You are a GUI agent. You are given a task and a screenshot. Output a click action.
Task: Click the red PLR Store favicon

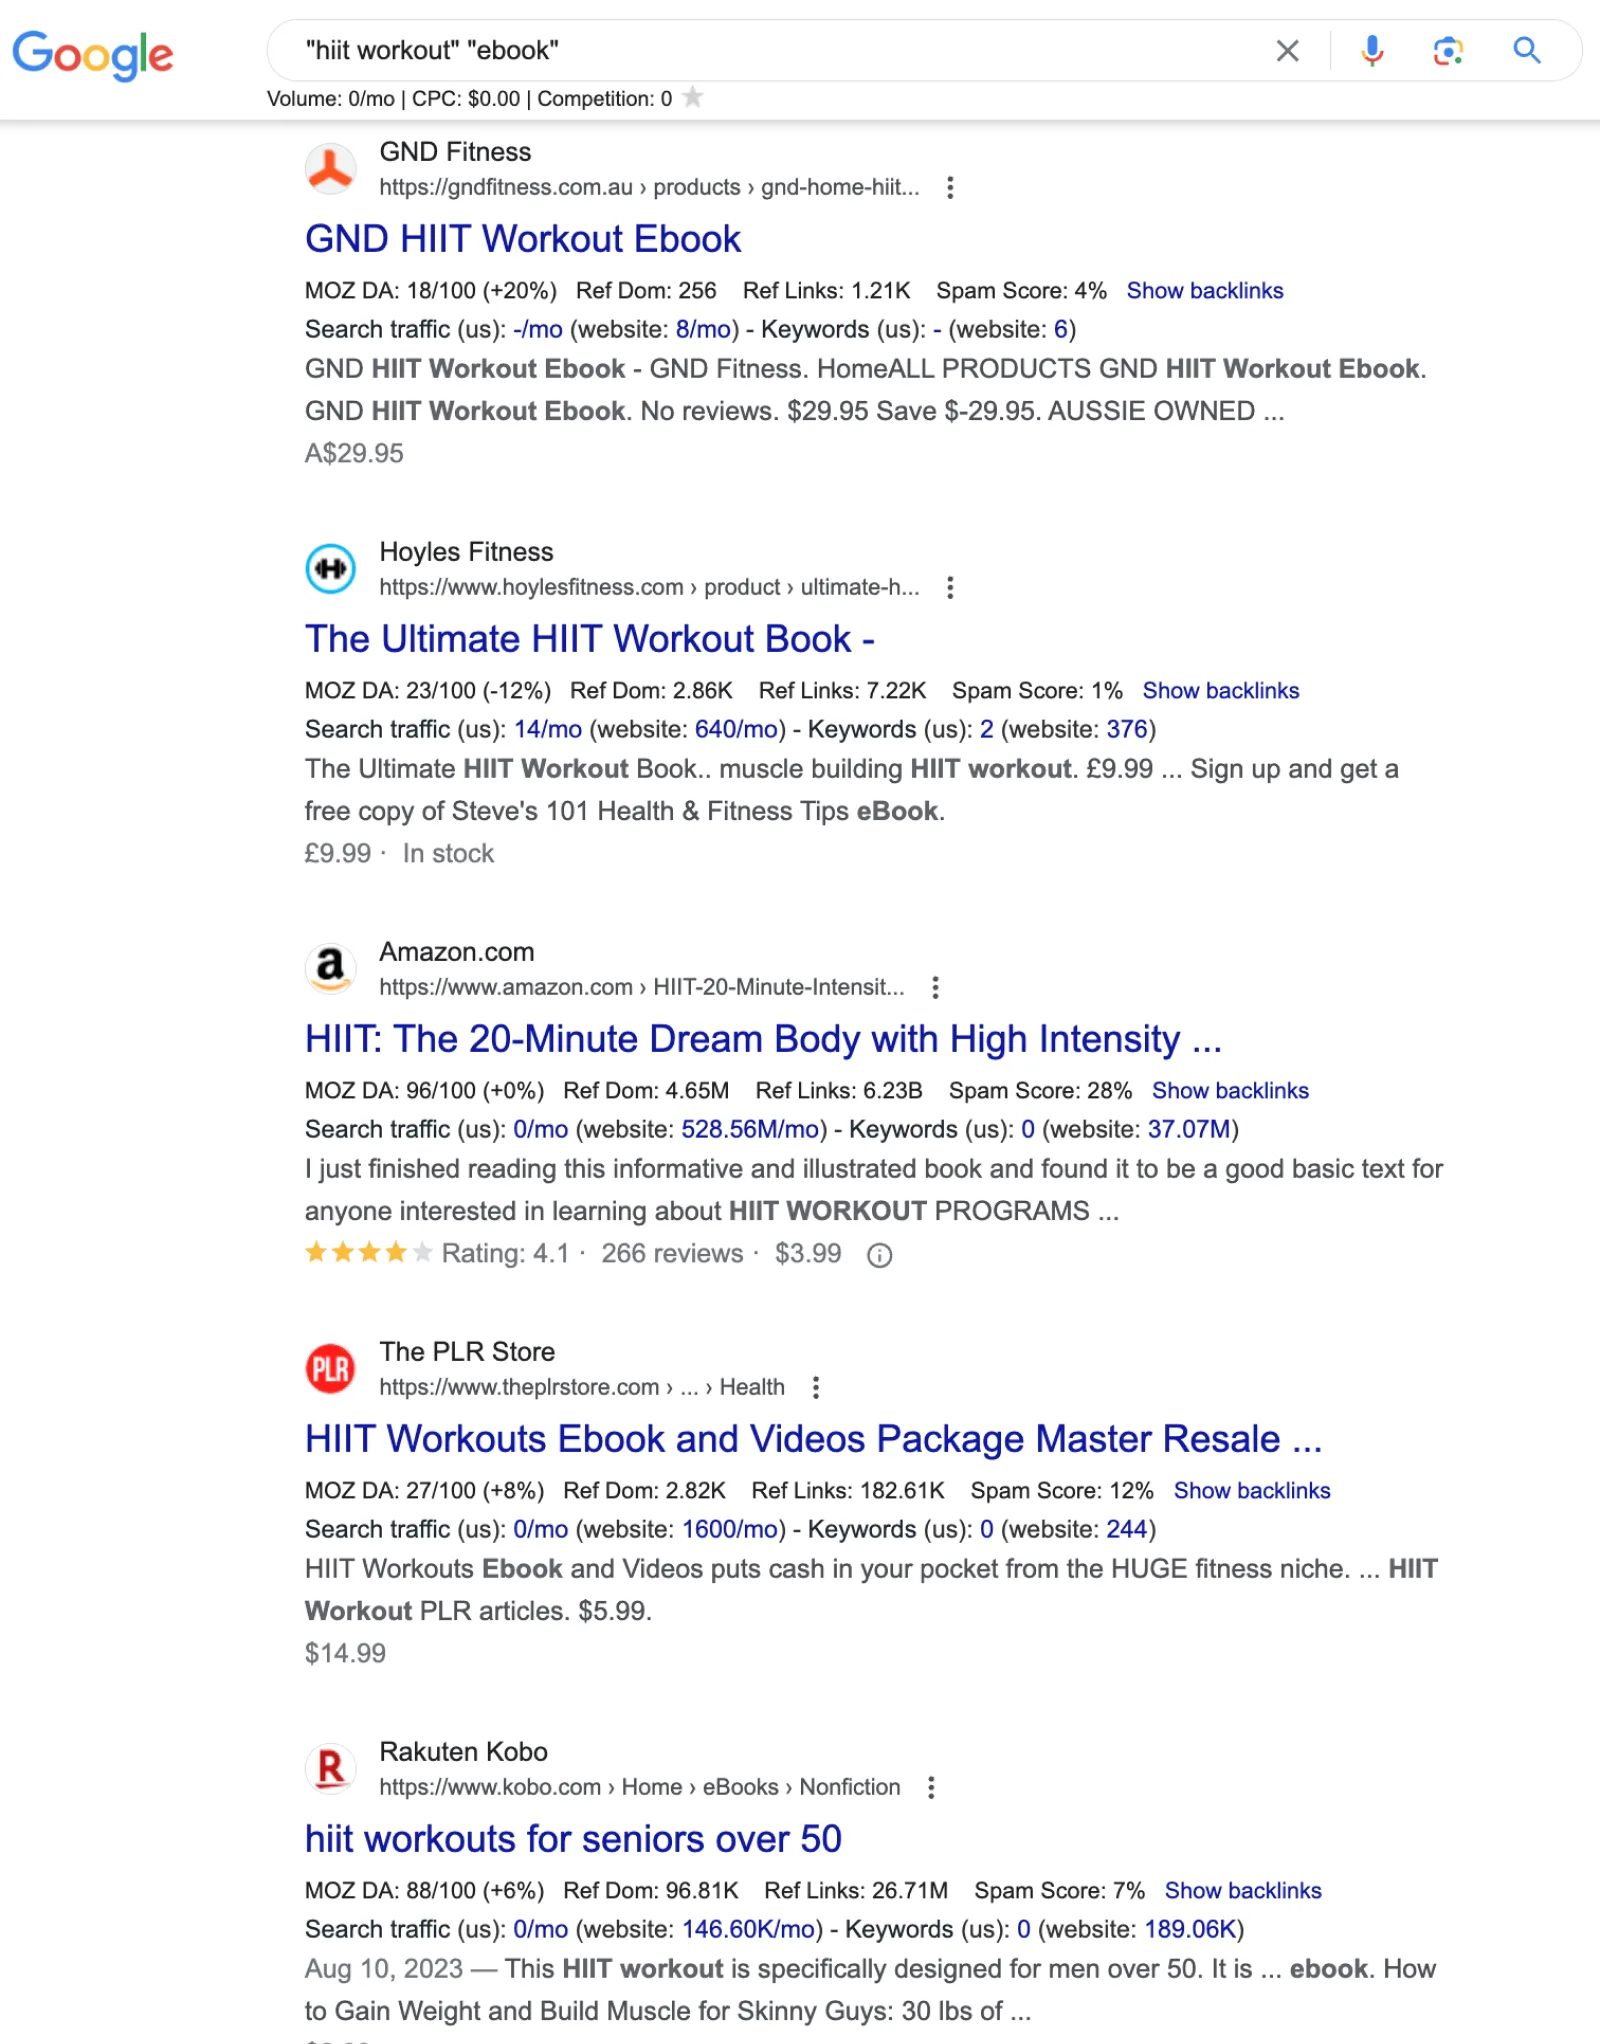330,1369
